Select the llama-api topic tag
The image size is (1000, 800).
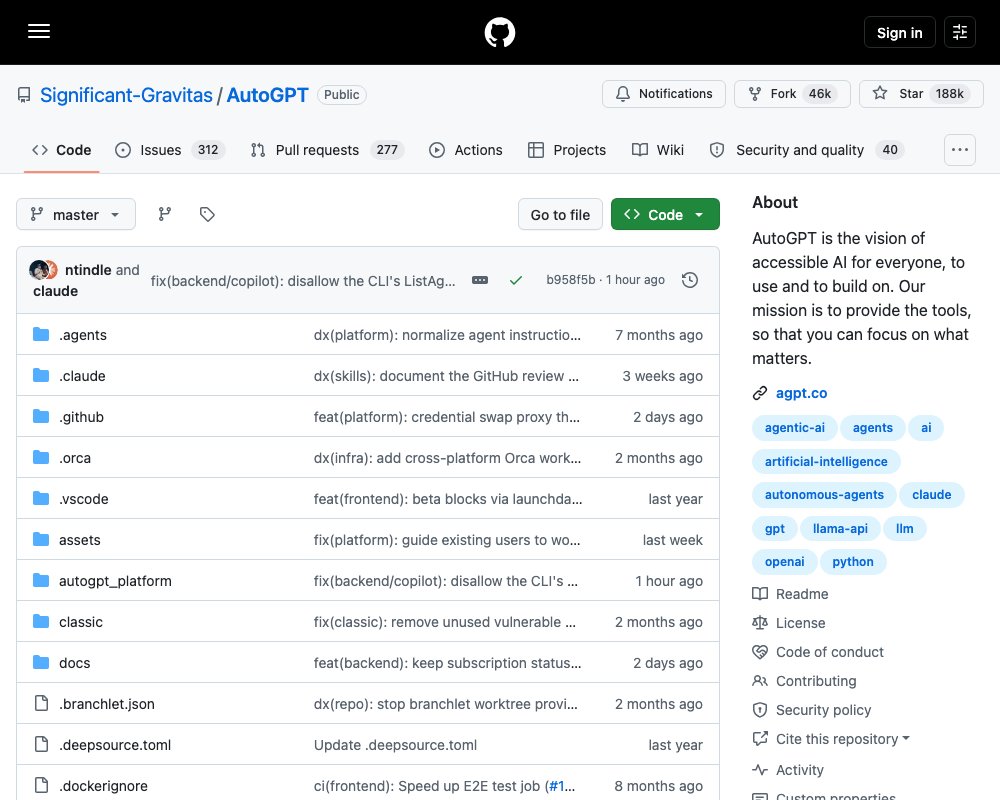(840, 528)
